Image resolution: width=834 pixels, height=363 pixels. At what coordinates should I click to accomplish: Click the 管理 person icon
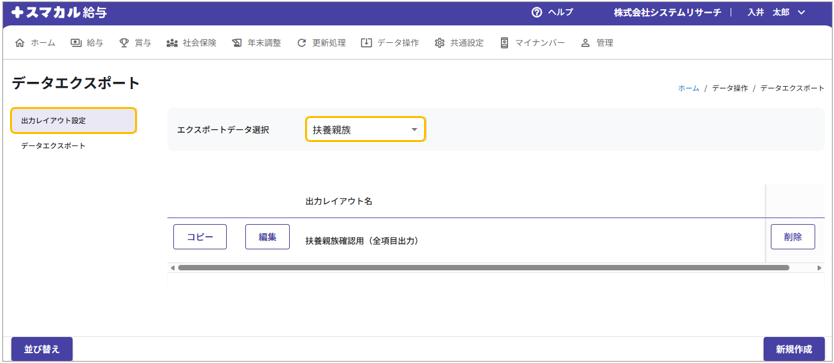(x=586, y=44)
